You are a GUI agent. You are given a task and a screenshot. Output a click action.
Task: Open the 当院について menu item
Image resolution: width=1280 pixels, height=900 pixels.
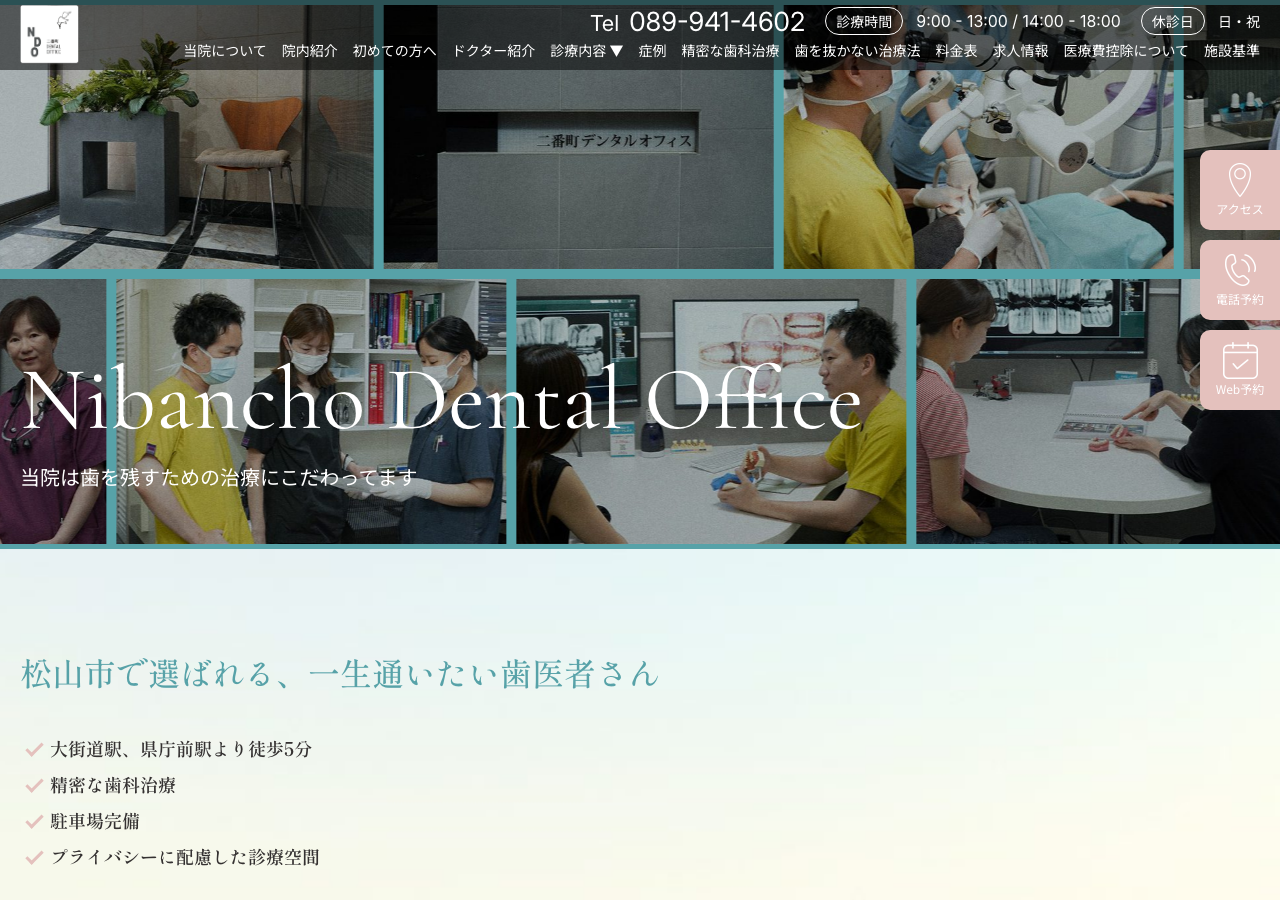(225, 51)
